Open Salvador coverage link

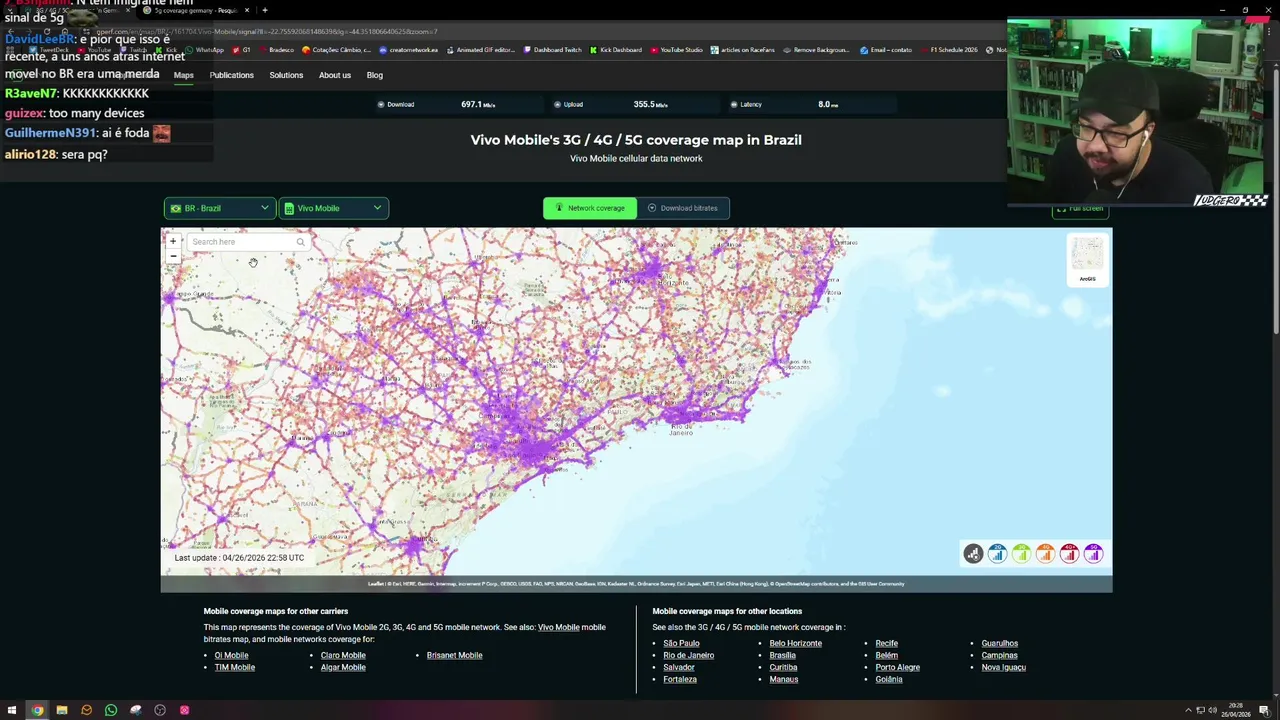679,667
